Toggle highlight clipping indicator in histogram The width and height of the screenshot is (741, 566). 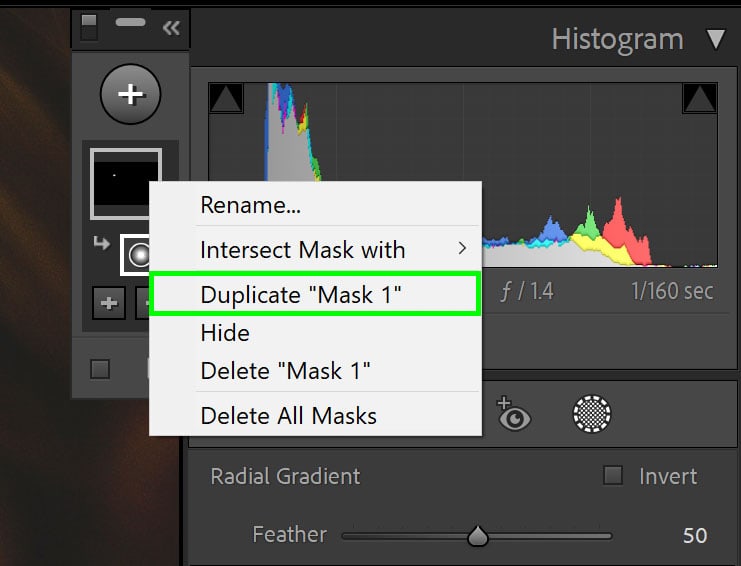(x=699, y=98)
